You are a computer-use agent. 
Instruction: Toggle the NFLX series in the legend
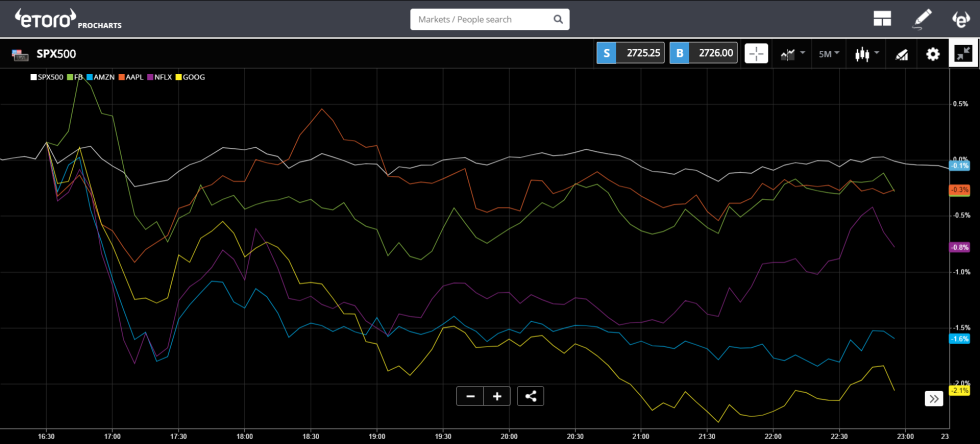coord(162,77)
